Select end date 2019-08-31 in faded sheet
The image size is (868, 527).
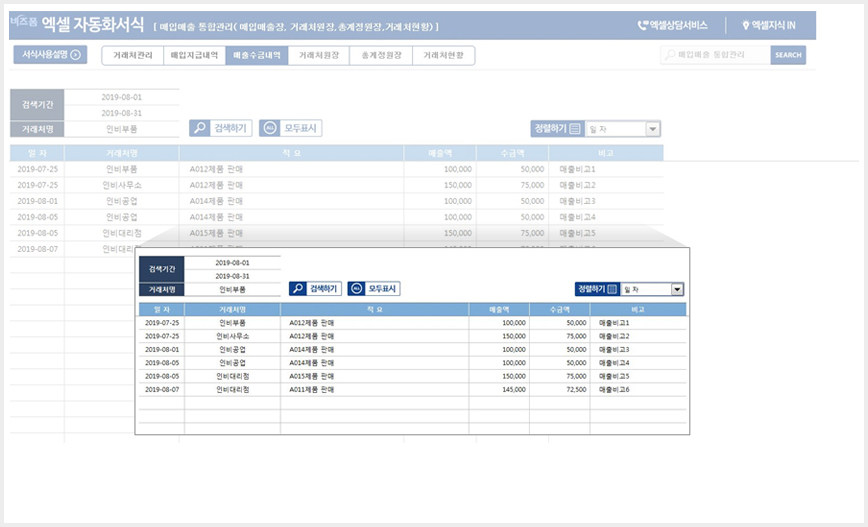(122, 113)
